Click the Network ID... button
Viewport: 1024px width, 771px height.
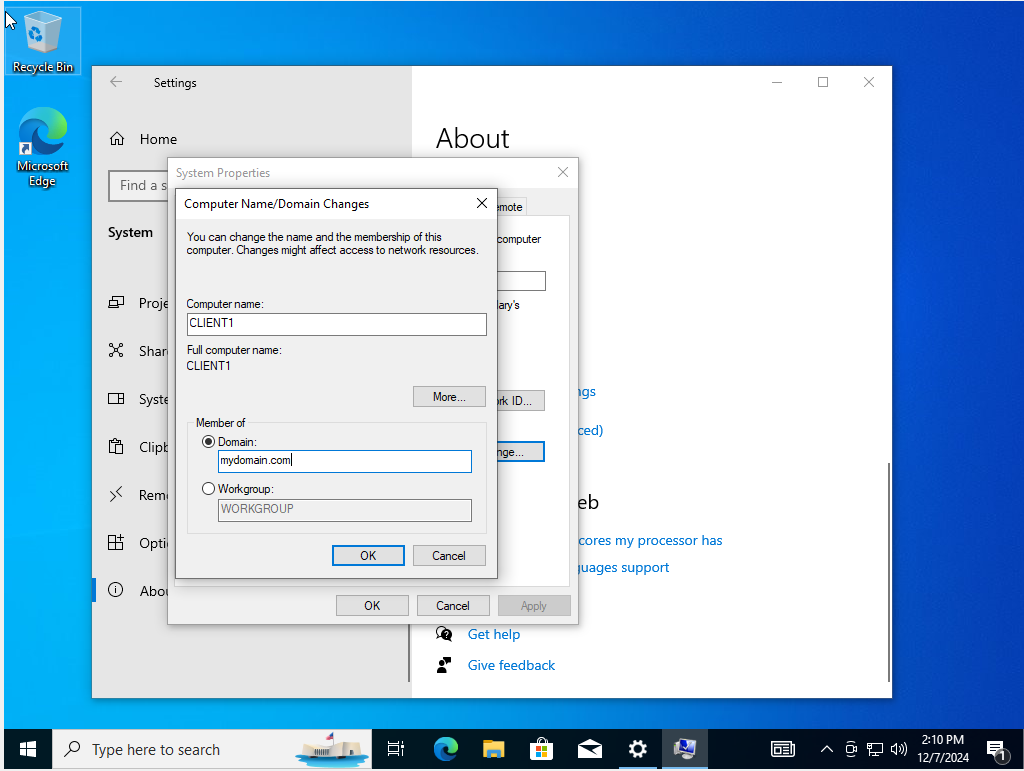point(520,400)
